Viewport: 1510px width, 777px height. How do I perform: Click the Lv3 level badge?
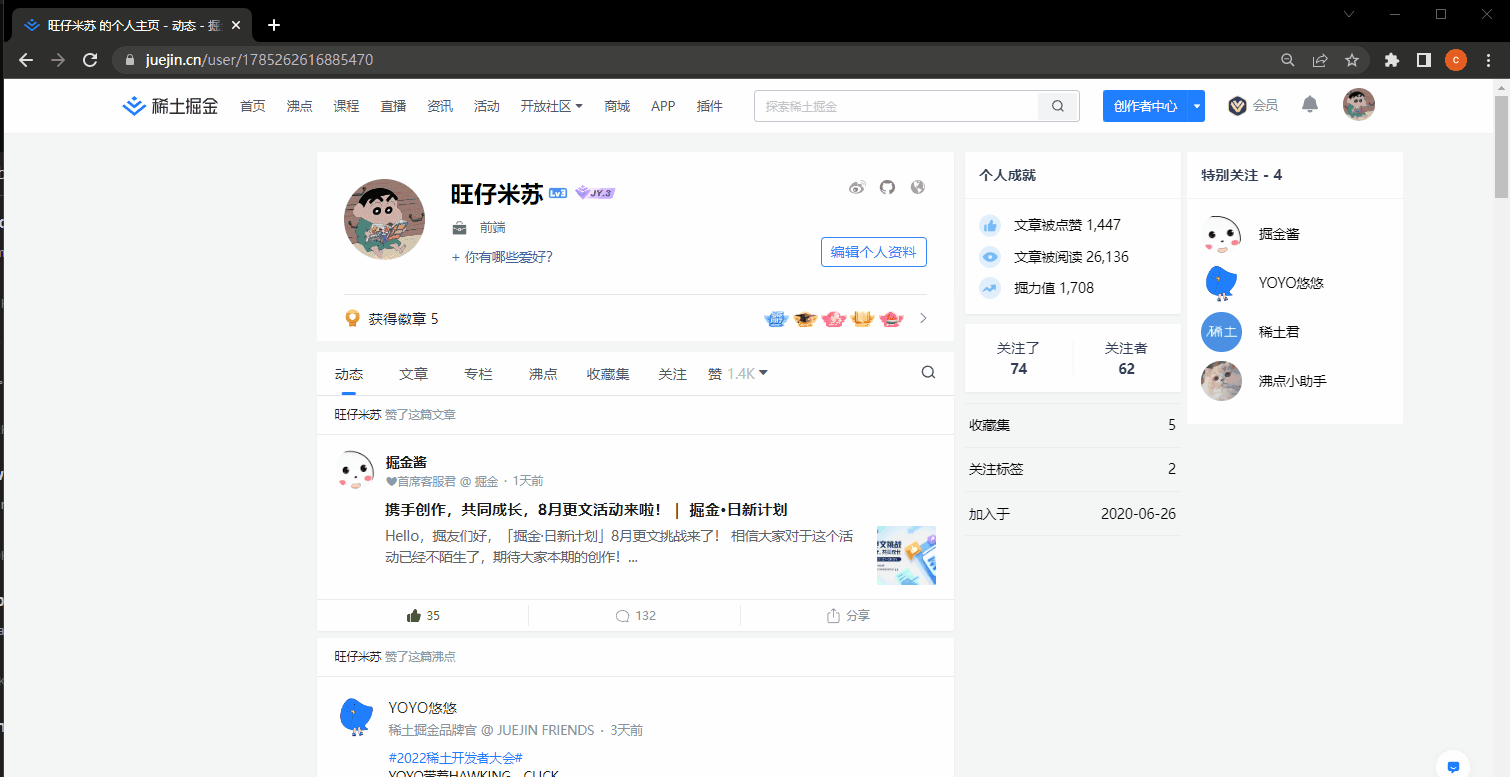558,193
